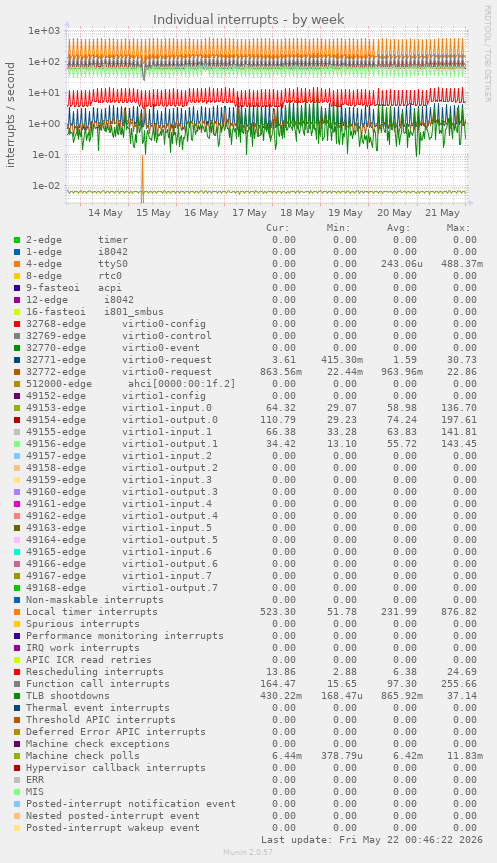Click the RRDTOOL / TOBI OETIKER watermark
Viewport: 497px width, 863px height.
(x=487, y=53)
